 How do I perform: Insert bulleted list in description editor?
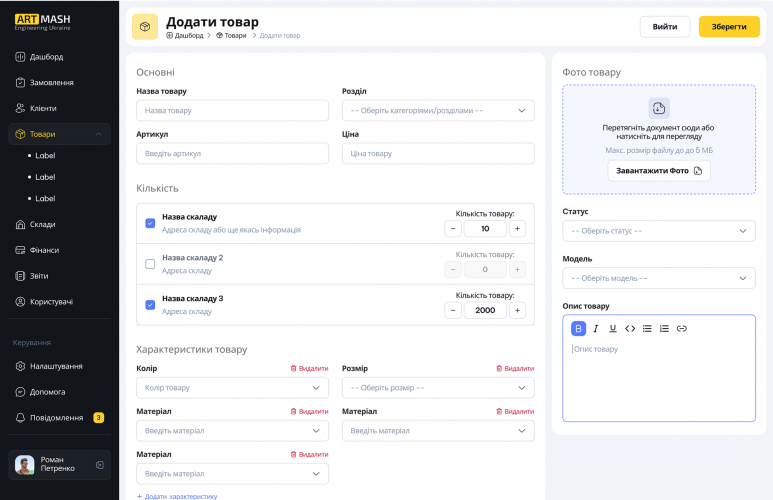(647, 328)
